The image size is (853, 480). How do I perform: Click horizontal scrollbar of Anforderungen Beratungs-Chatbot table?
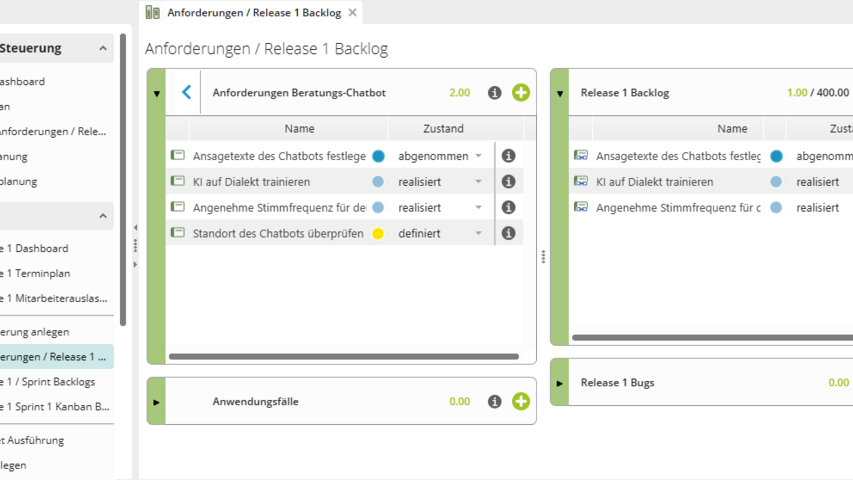[x=344, y=356]
